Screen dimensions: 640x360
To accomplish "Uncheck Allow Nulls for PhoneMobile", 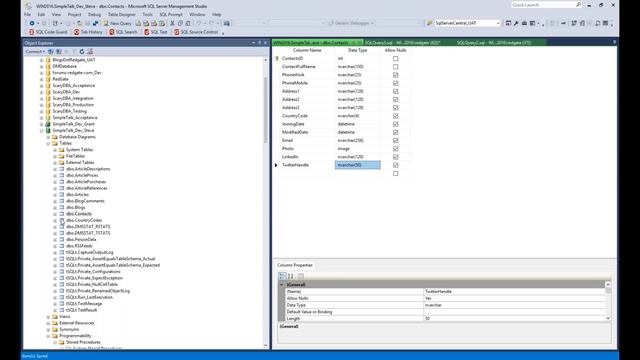I will [x=396, y=83].
